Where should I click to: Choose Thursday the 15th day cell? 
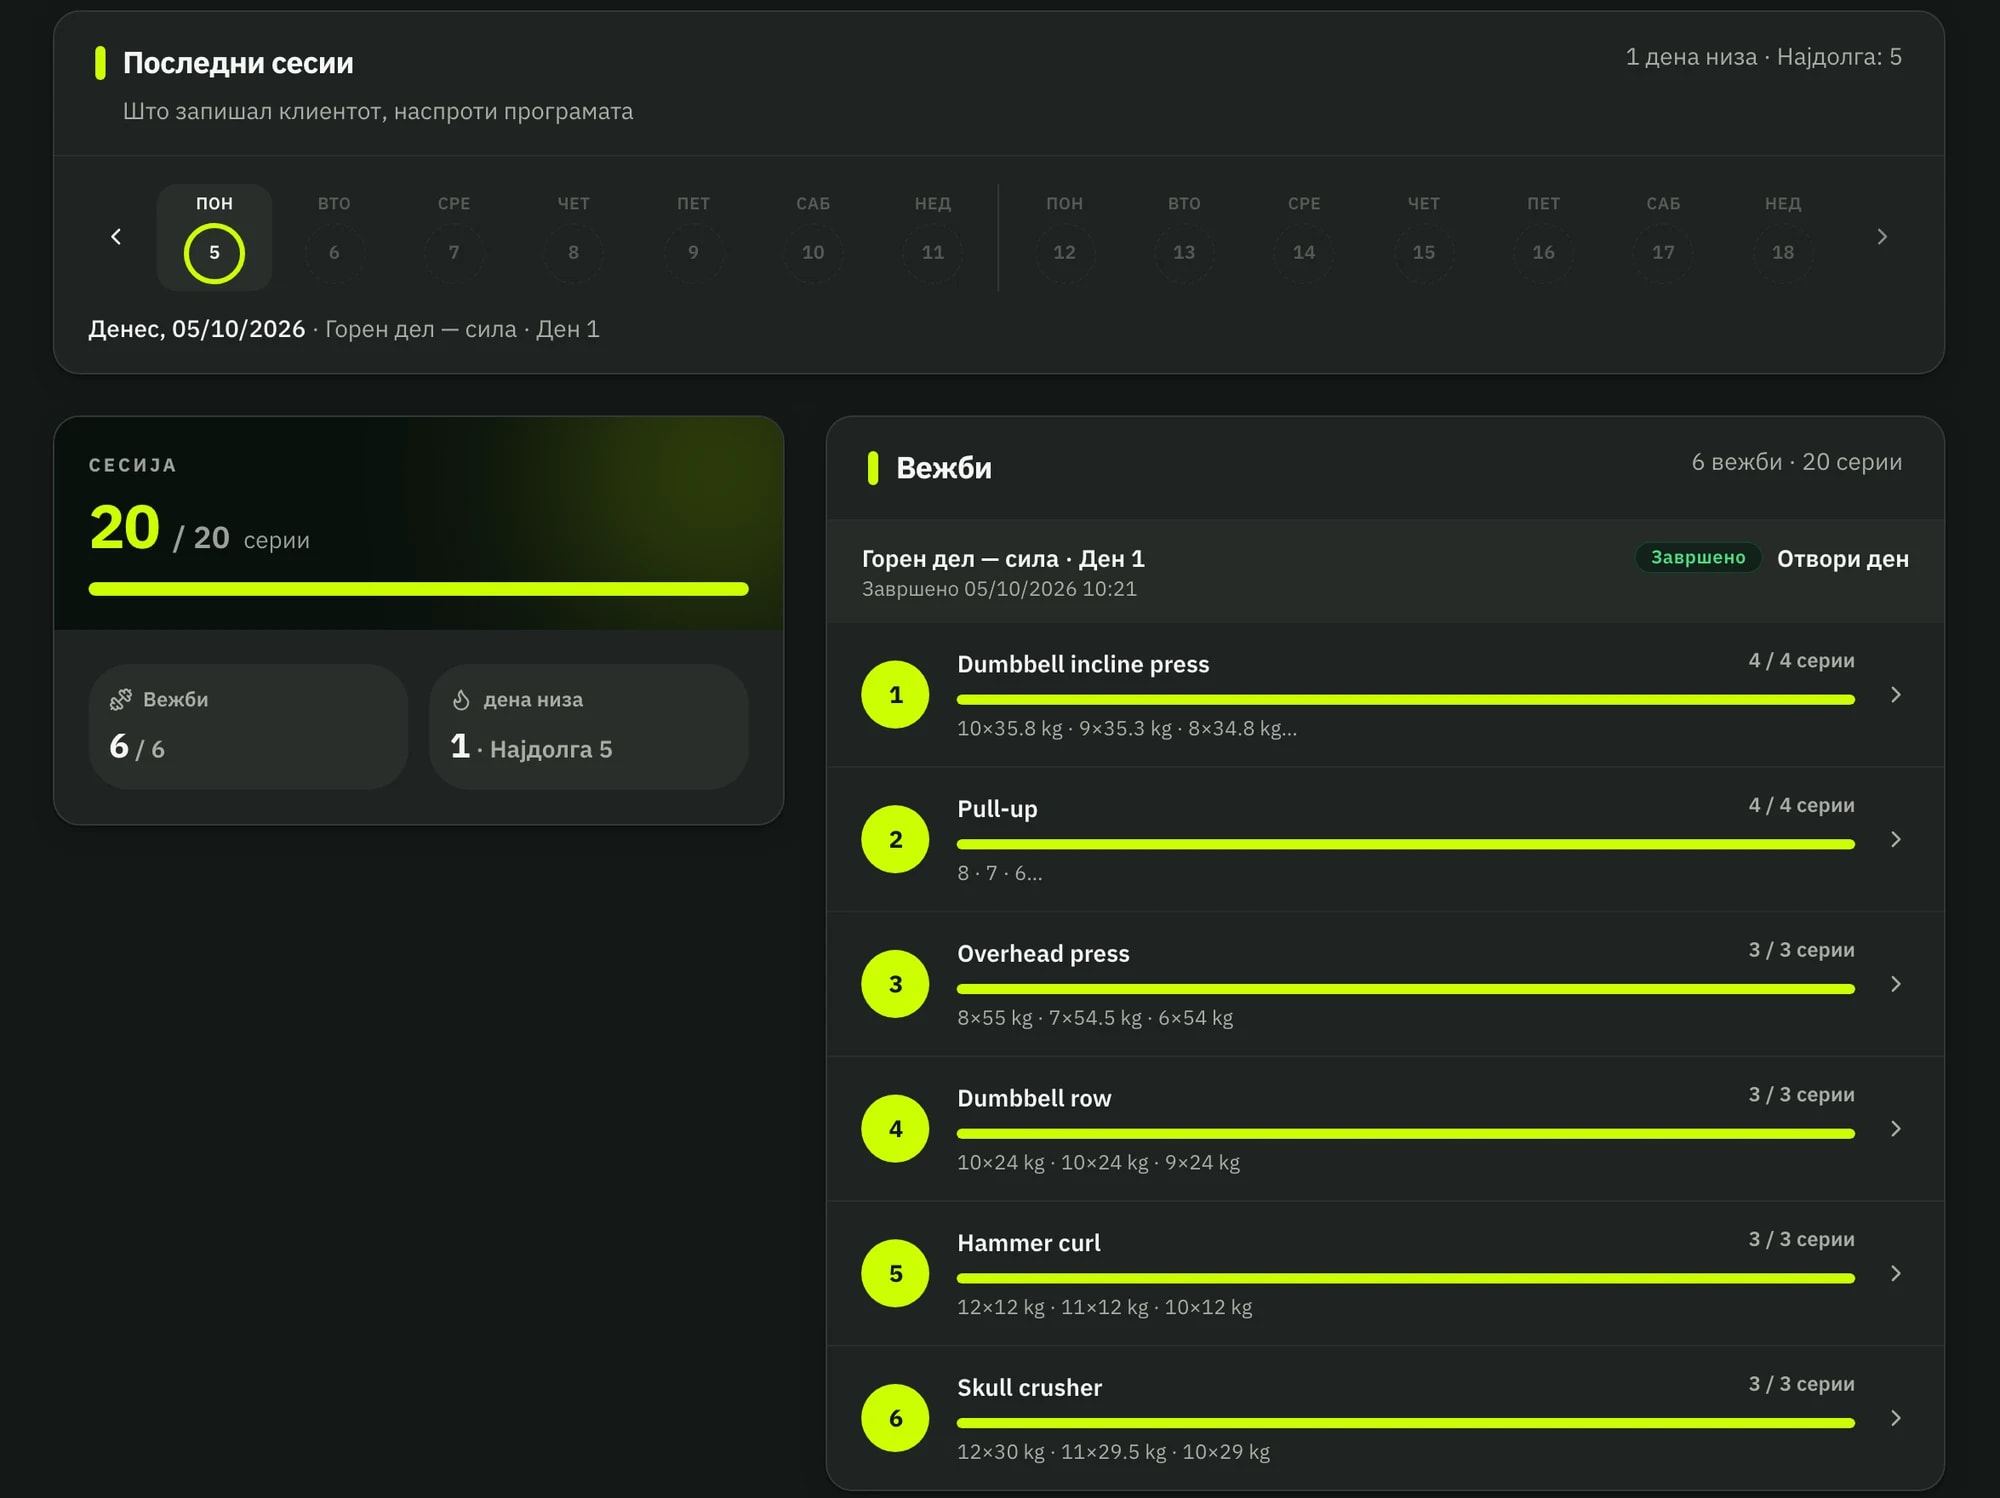(x=1424, y=237)
